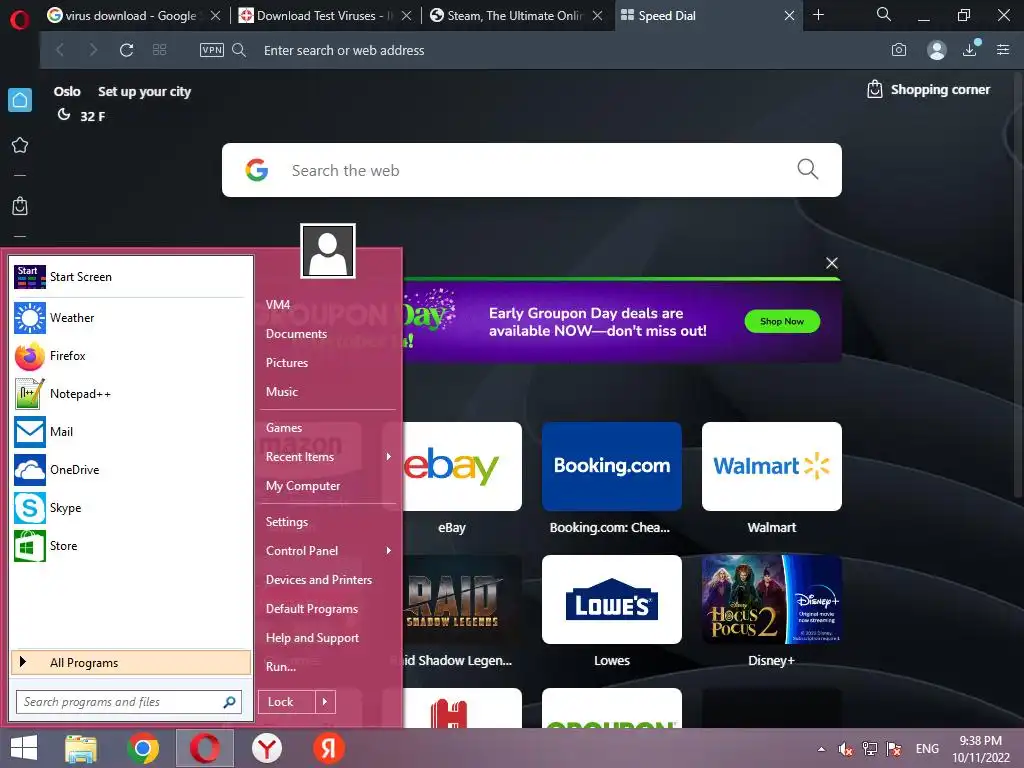Click the sidebar Home icon

coord(20,100)
